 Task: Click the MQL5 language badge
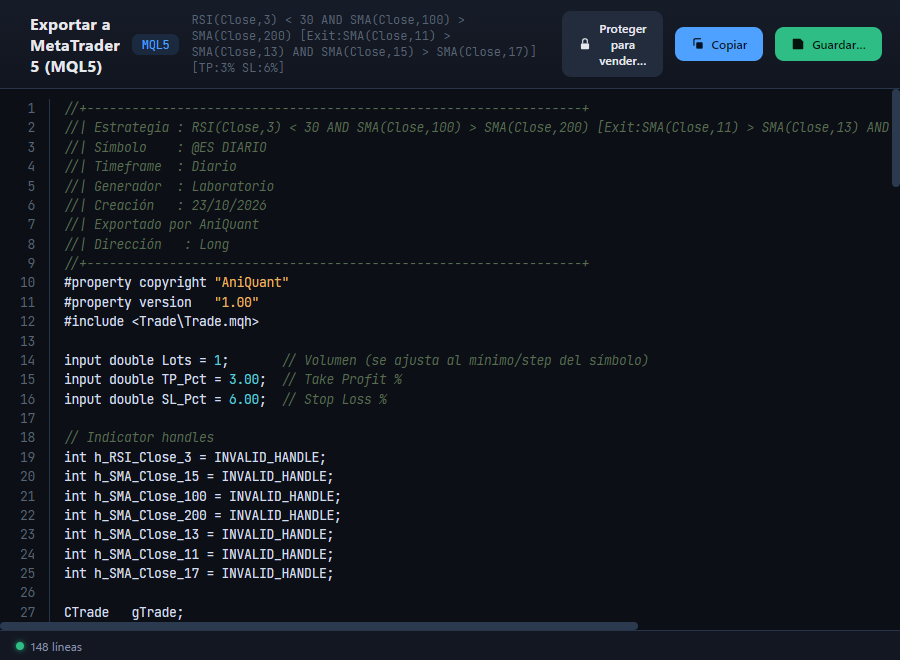pyautogui.click(x=156, y=45)
